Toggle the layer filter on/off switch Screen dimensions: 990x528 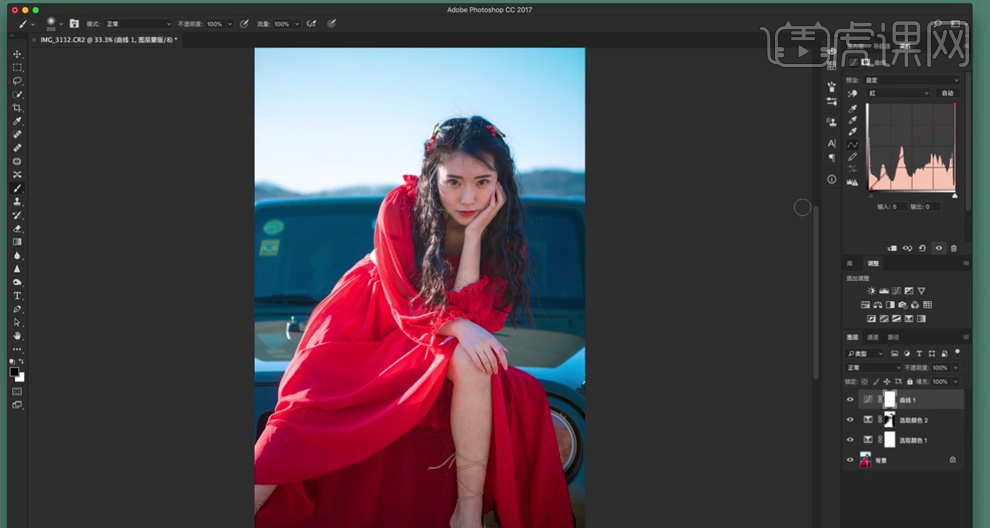[x=957, y=353]
